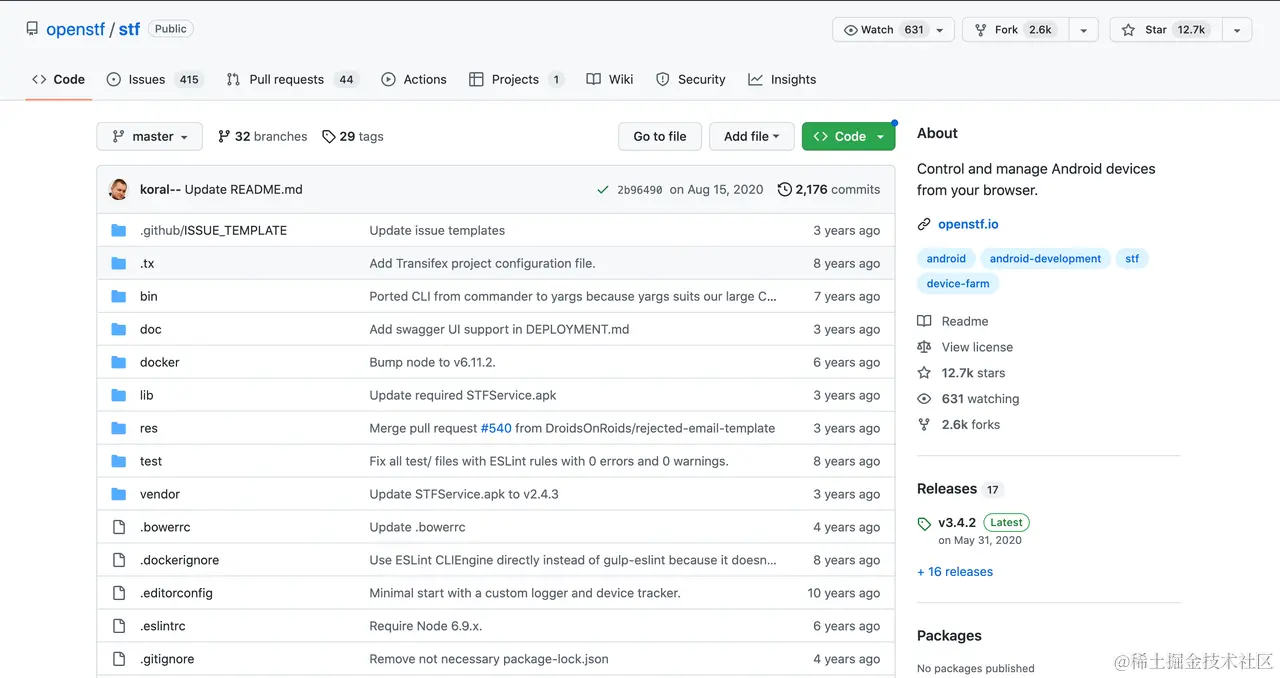
Task: Open the v3.4.2 release link
Action: 957,522
